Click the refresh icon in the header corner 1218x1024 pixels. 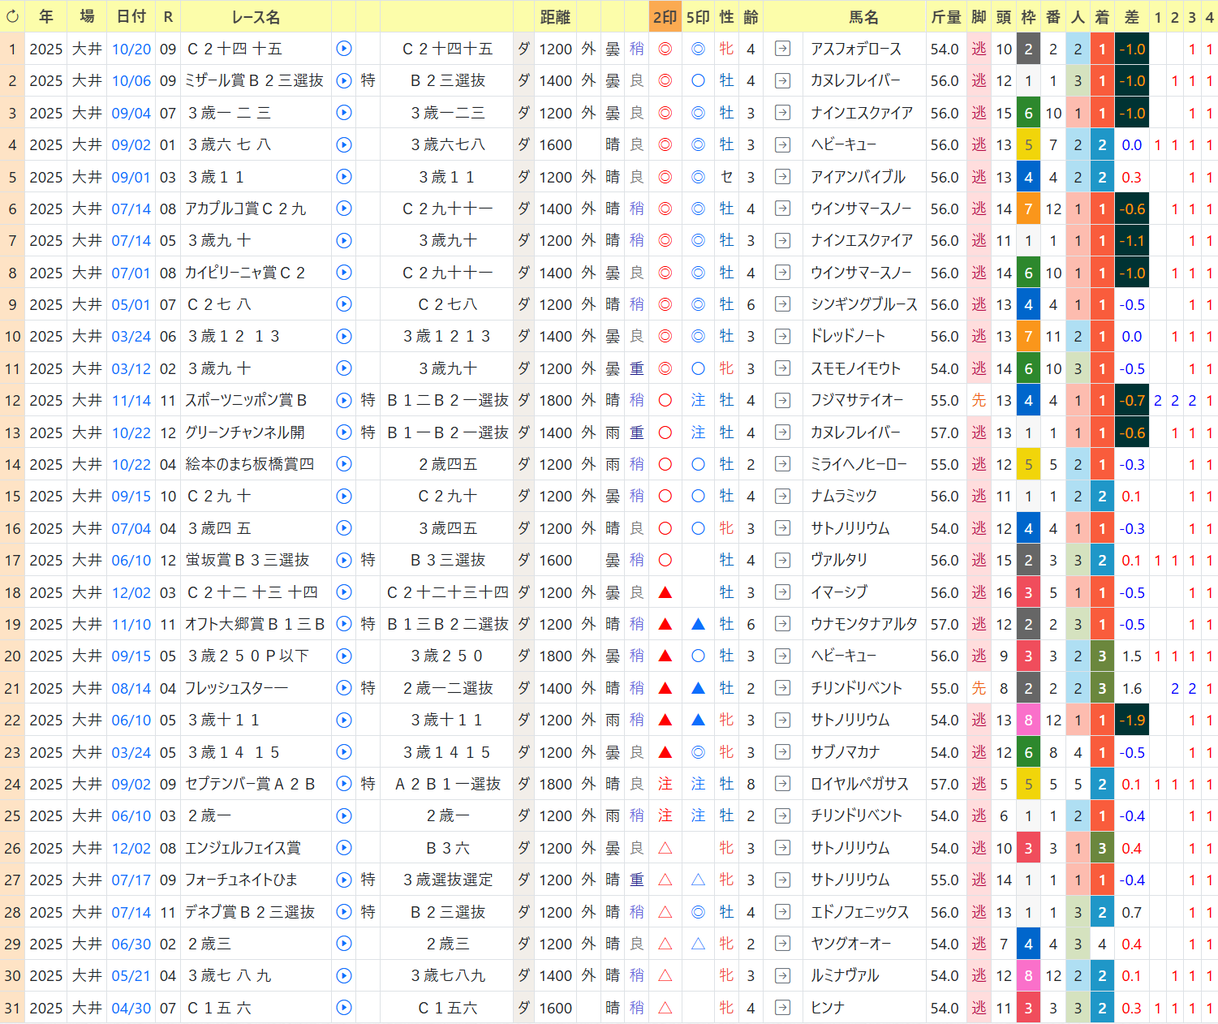(x=12, y=17)
